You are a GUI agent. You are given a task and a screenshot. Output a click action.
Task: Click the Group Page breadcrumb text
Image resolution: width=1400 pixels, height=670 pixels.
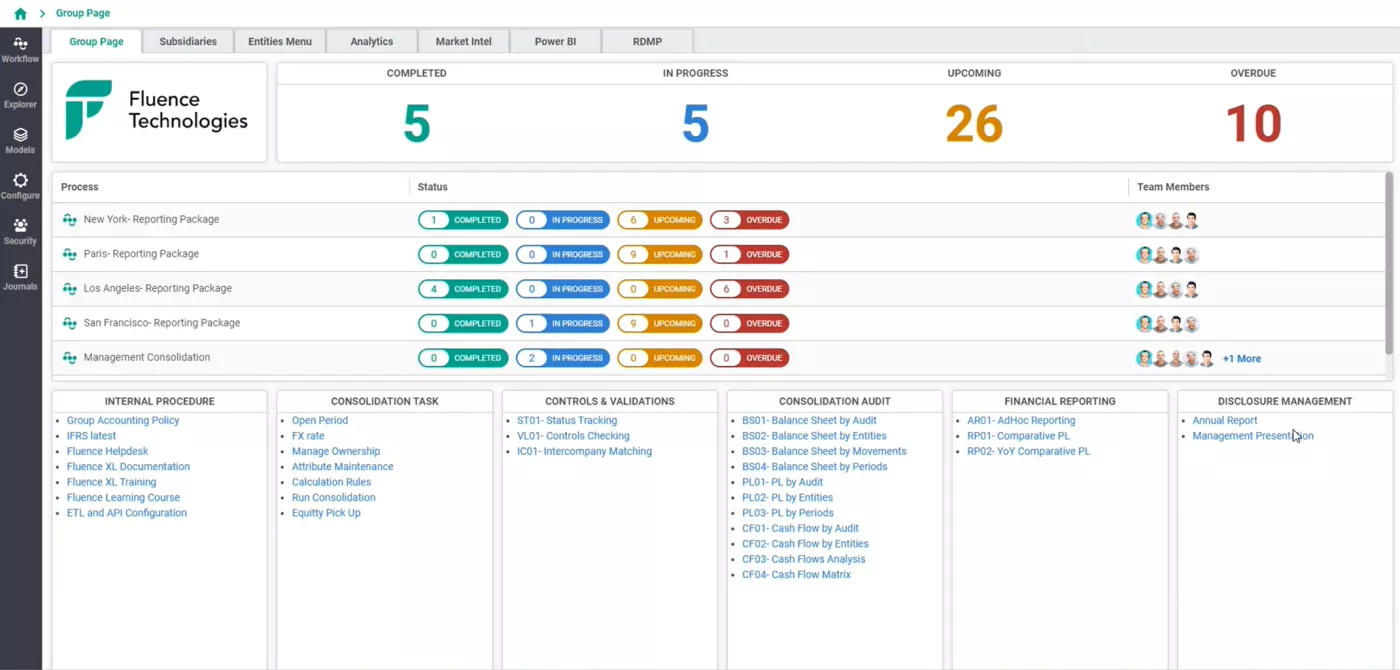pyautogui.click(x=83, y=14)
